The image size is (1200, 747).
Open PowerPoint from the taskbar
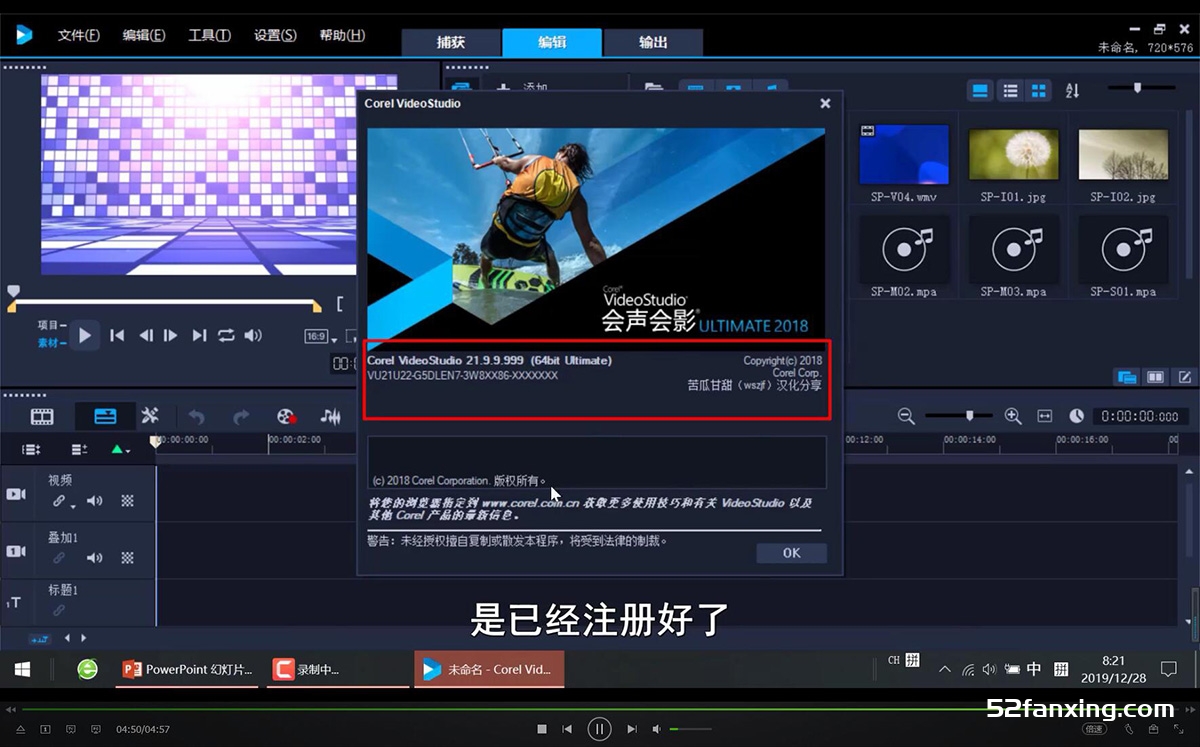coord(188,669)
